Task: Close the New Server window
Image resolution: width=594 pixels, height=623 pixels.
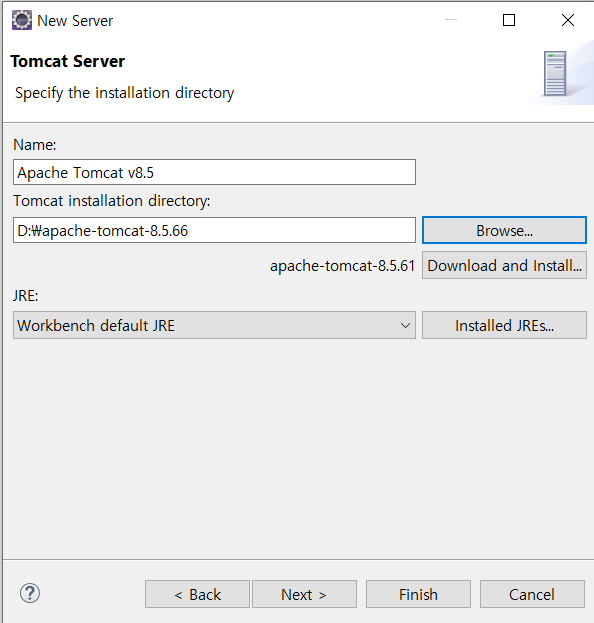Action: 568,20
